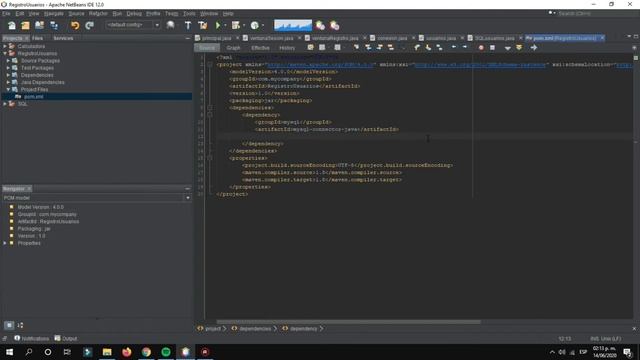Click the Build Project hammer icon
Screen dimensions: 640x360
coord(188,25)
